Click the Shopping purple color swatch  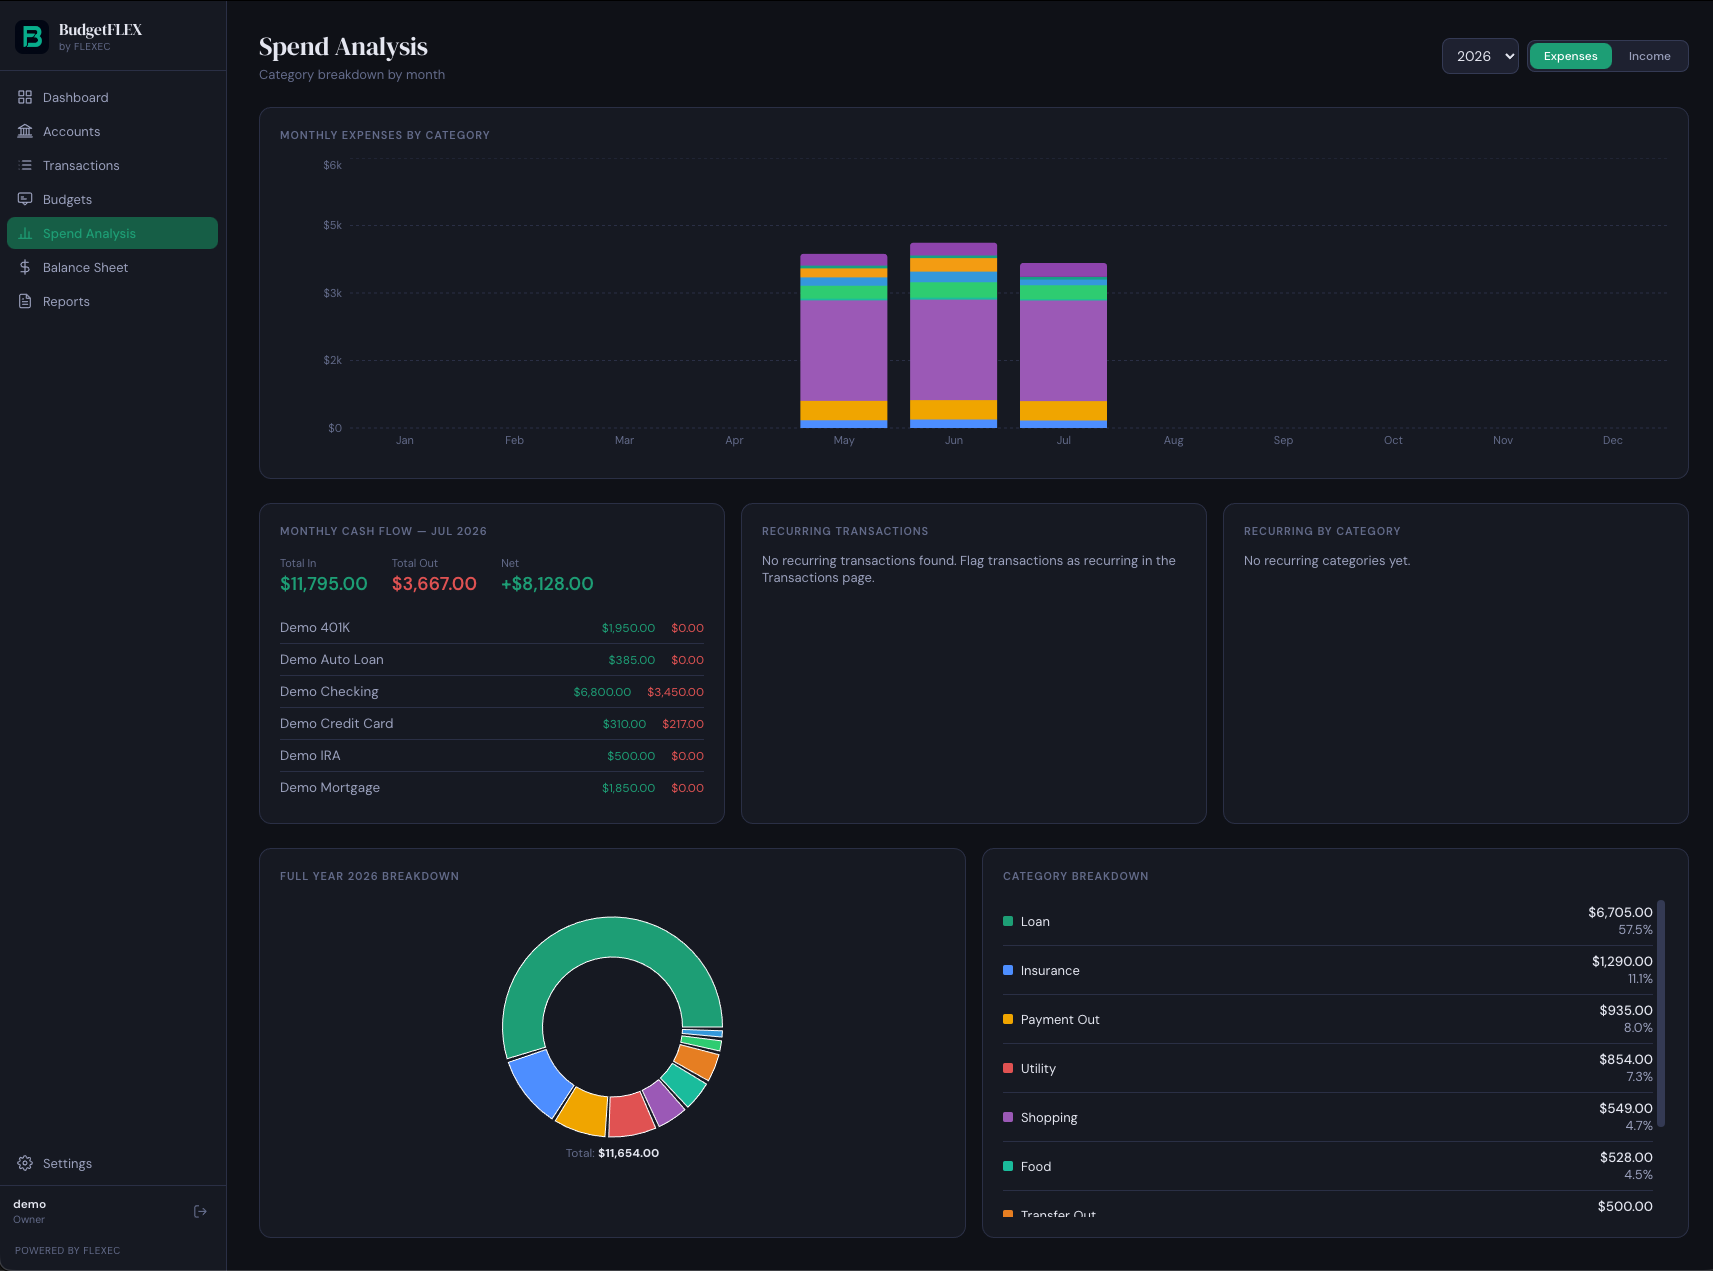pos(1008,1117)
